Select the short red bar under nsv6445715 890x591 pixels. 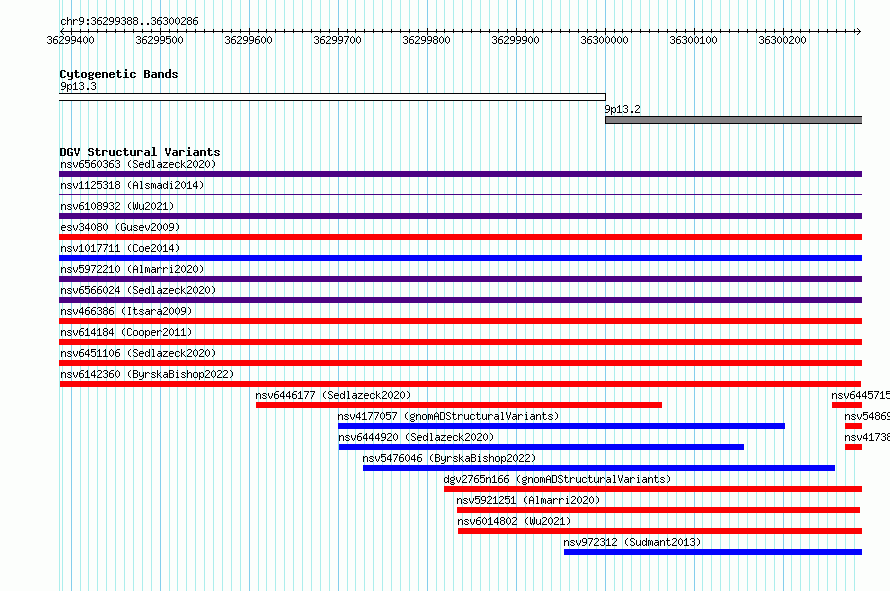tap(847, 405)
